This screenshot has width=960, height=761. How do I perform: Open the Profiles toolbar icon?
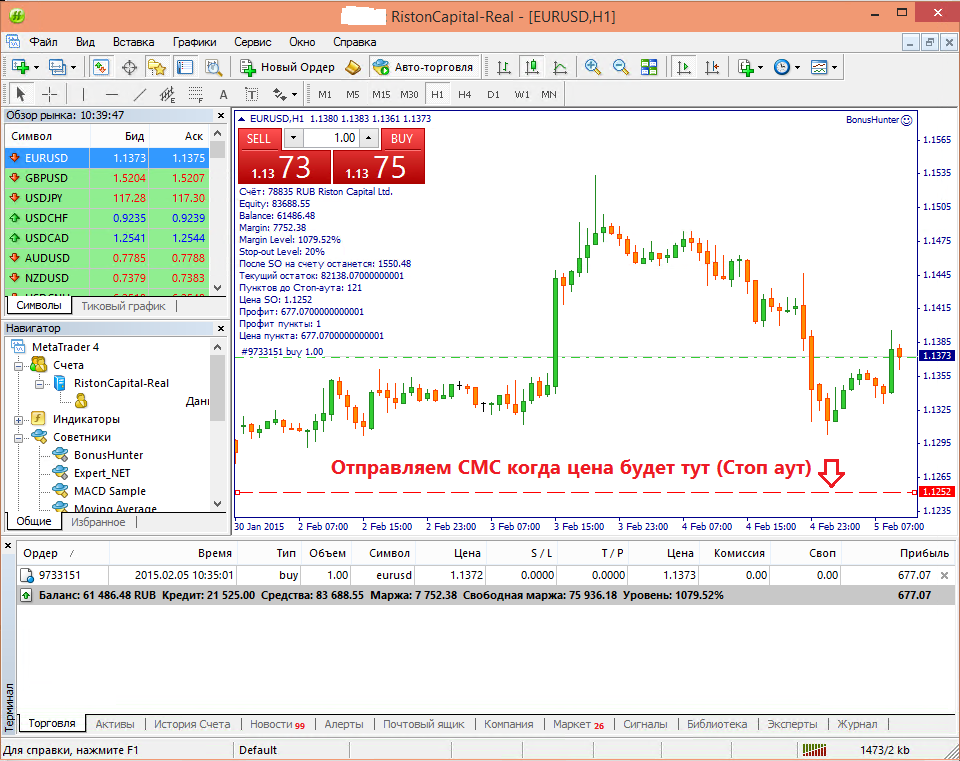coord(58,67)
